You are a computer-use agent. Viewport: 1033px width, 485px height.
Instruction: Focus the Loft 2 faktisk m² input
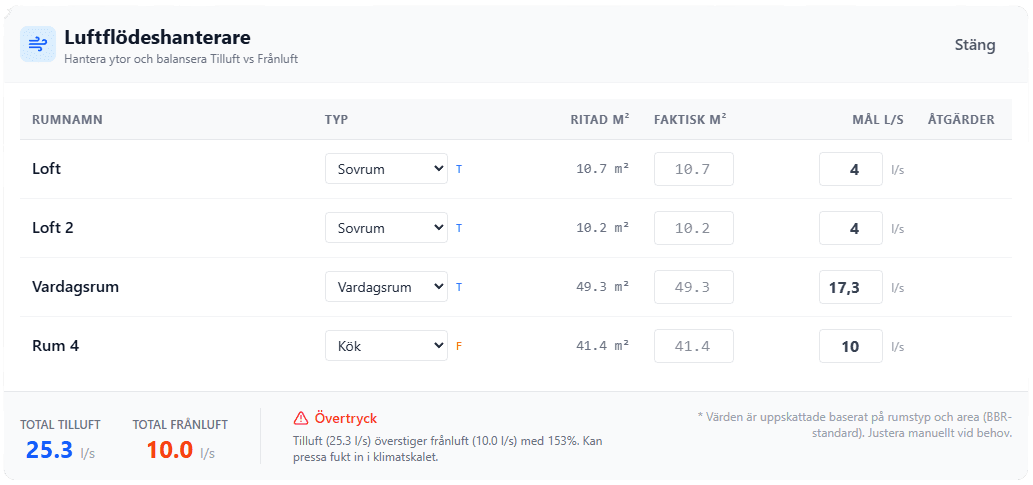tap(693, 228)
